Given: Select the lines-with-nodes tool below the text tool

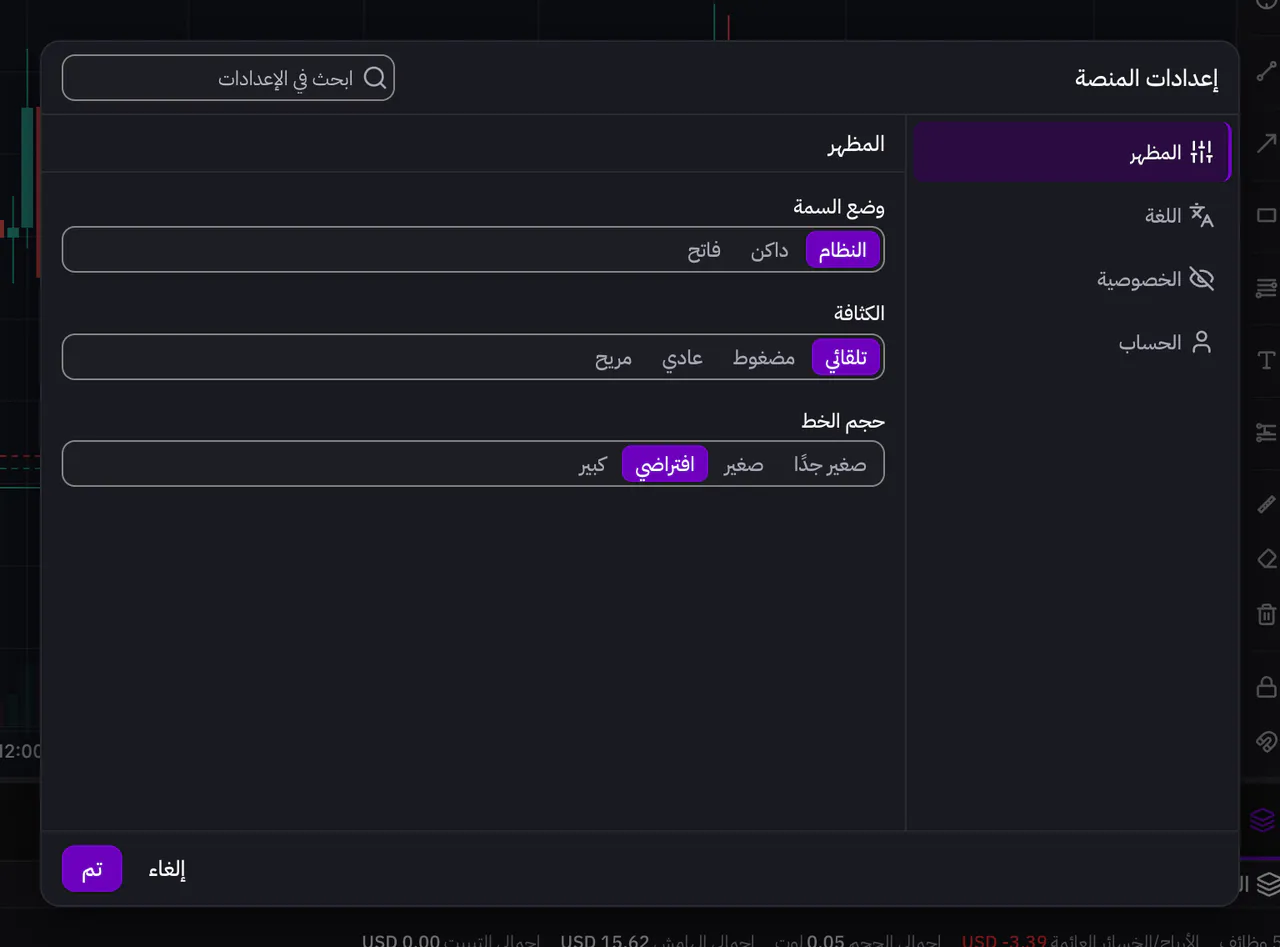Looking at the screenshot, I should click(1266, 432).
